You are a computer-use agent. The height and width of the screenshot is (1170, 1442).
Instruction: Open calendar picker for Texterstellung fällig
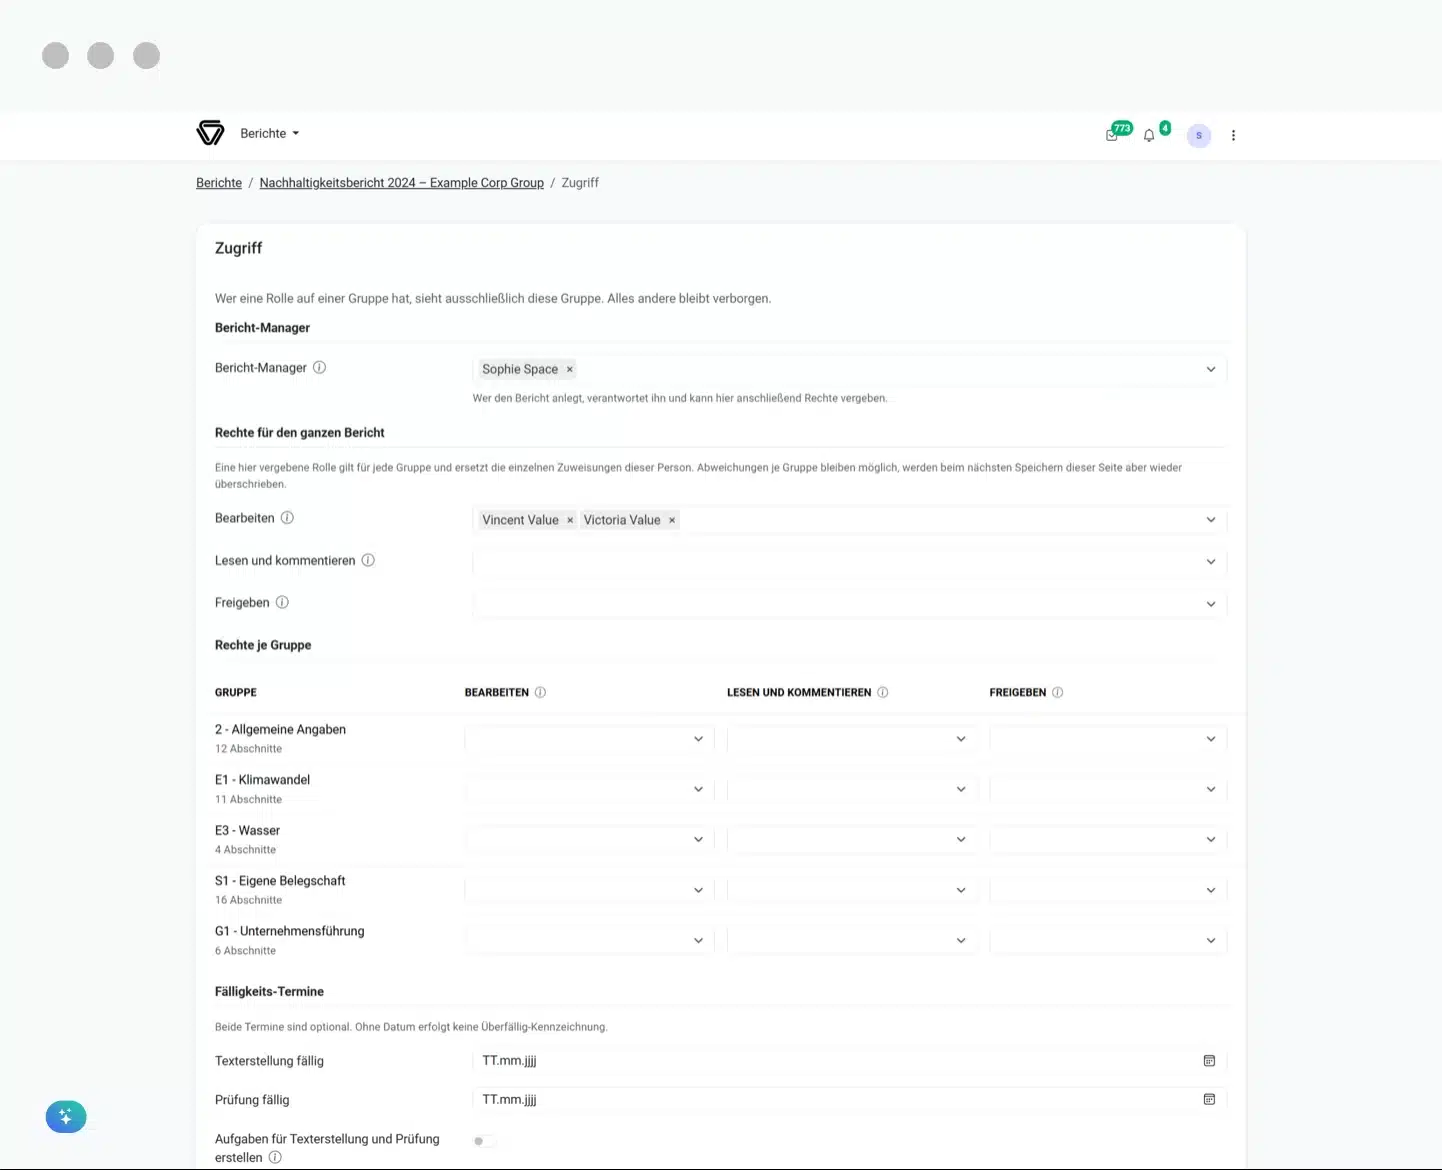[x=1209, y=1060]
